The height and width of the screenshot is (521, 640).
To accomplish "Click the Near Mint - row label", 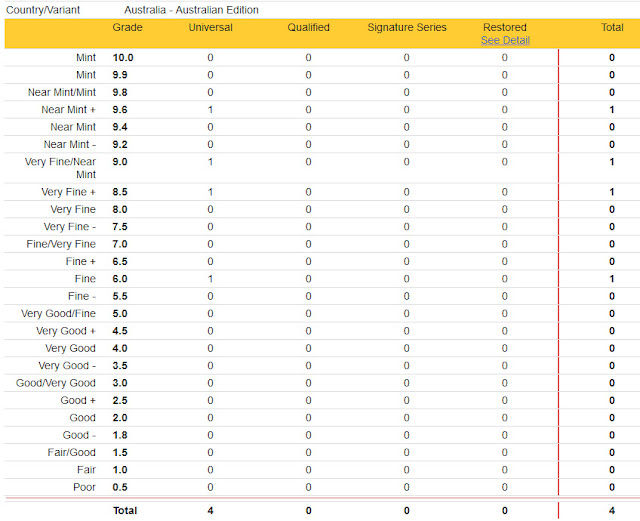I will point(70,145).
